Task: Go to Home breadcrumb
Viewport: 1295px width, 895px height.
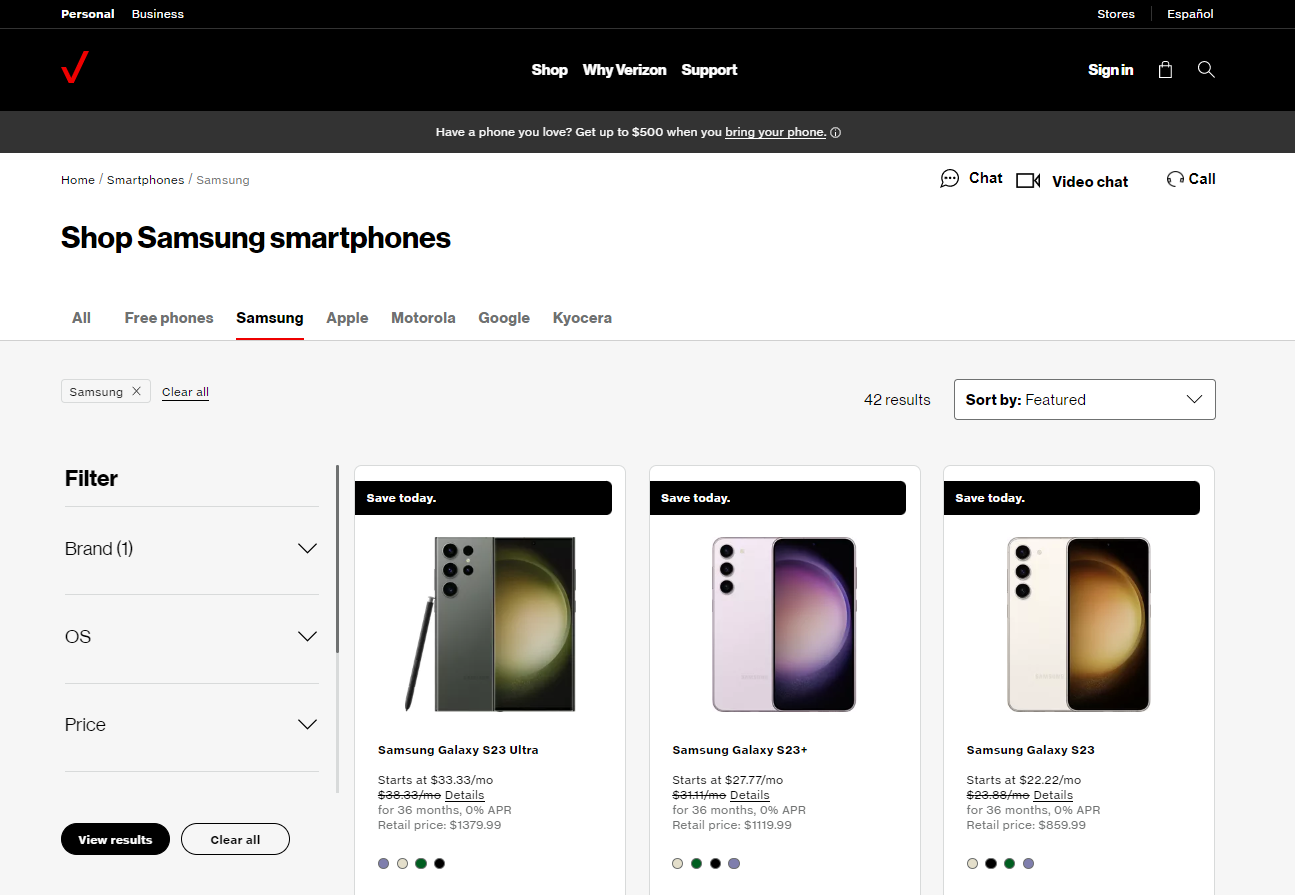Action: (x=78, y=180)
